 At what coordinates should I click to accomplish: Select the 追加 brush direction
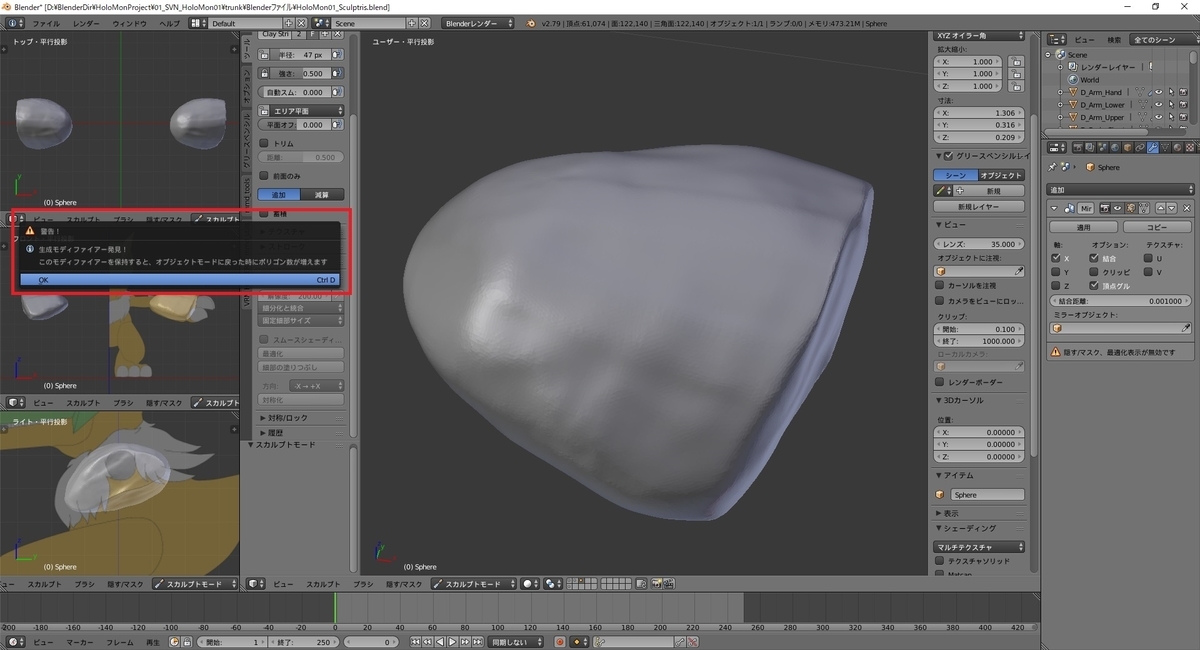(279, 194)
